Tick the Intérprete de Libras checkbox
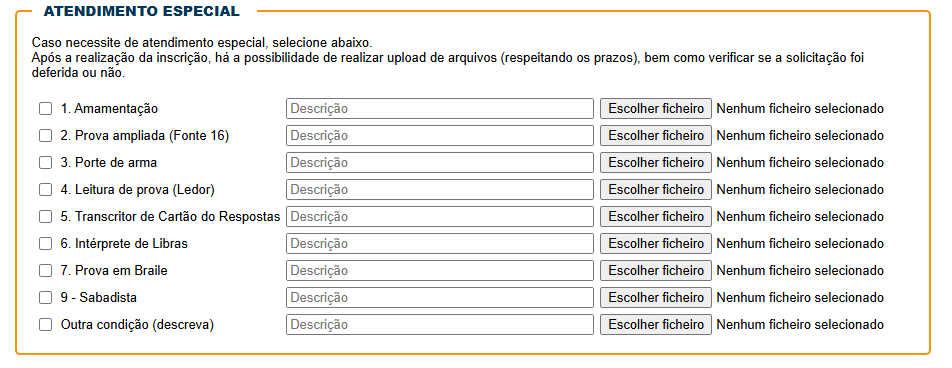Viewport: 952px width, 368px height. [46, 244]
